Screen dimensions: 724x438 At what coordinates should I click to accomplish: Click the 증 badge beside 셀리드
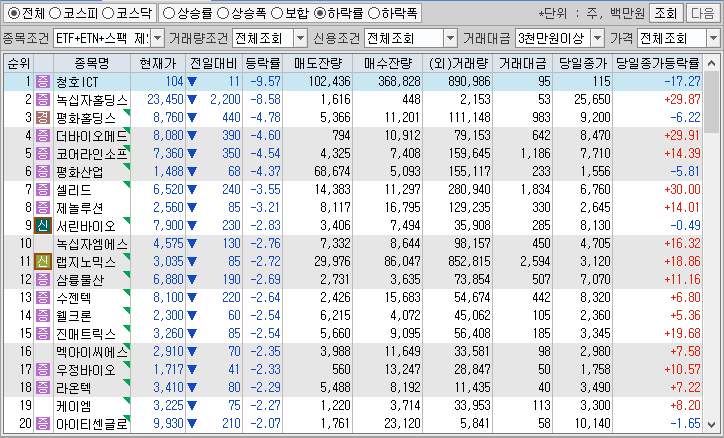point(43,190)
